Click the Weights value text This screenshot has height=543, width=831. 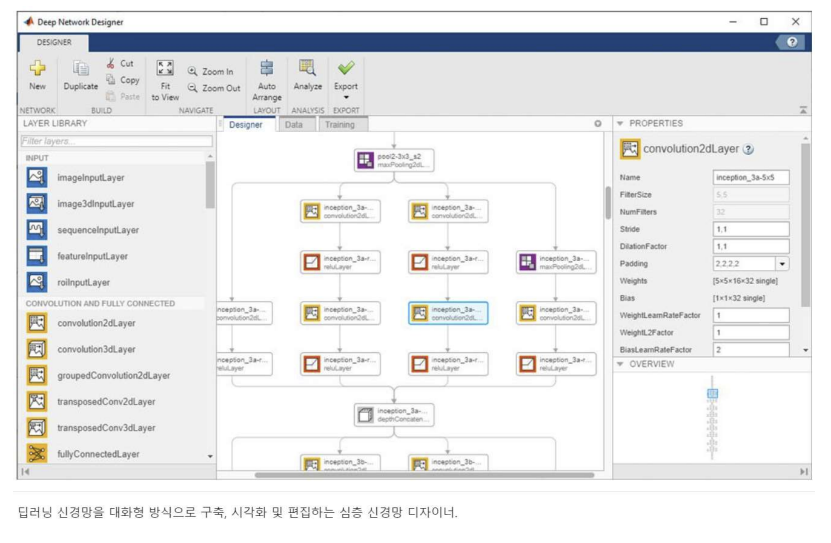[745, 281]
